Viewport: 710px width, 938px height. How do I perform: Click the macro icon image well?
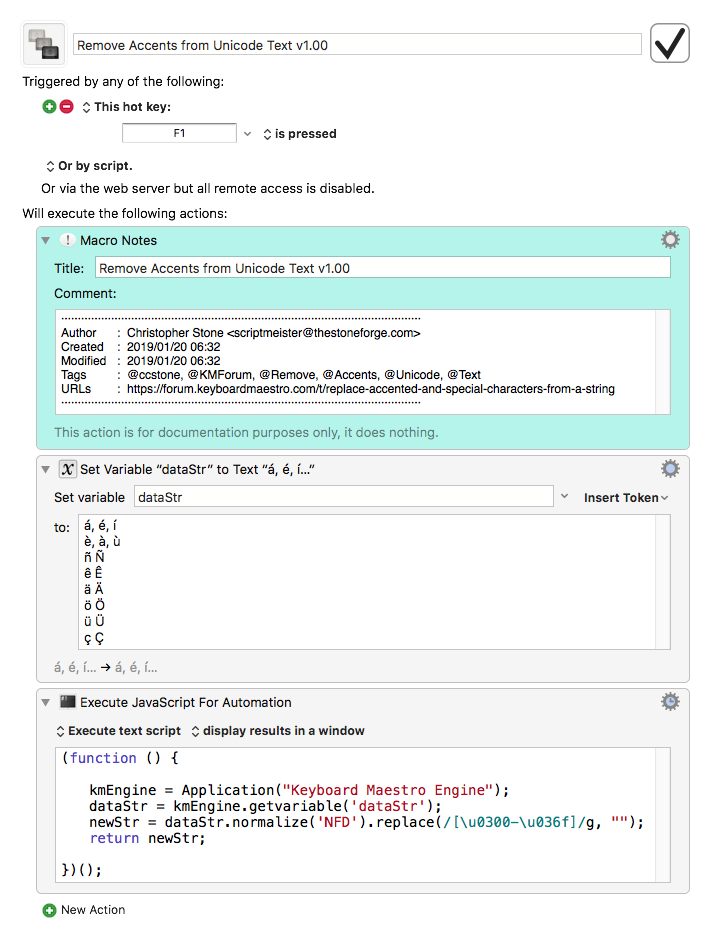pos(44,45)
